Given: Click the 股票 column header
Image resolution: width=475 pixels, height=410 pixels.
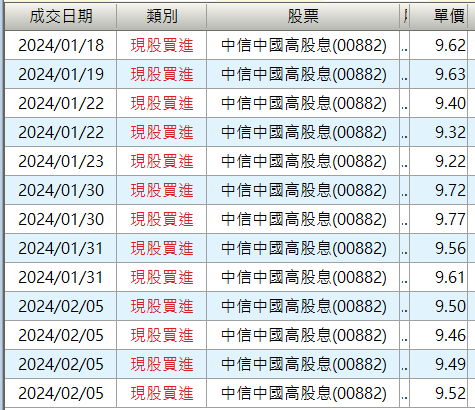Looking at the screenshot, I should 303,16.
